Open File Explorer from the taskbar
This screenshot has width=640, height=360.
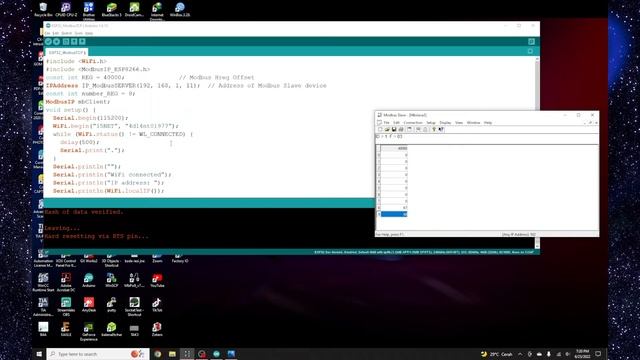(x=172, y=354)
